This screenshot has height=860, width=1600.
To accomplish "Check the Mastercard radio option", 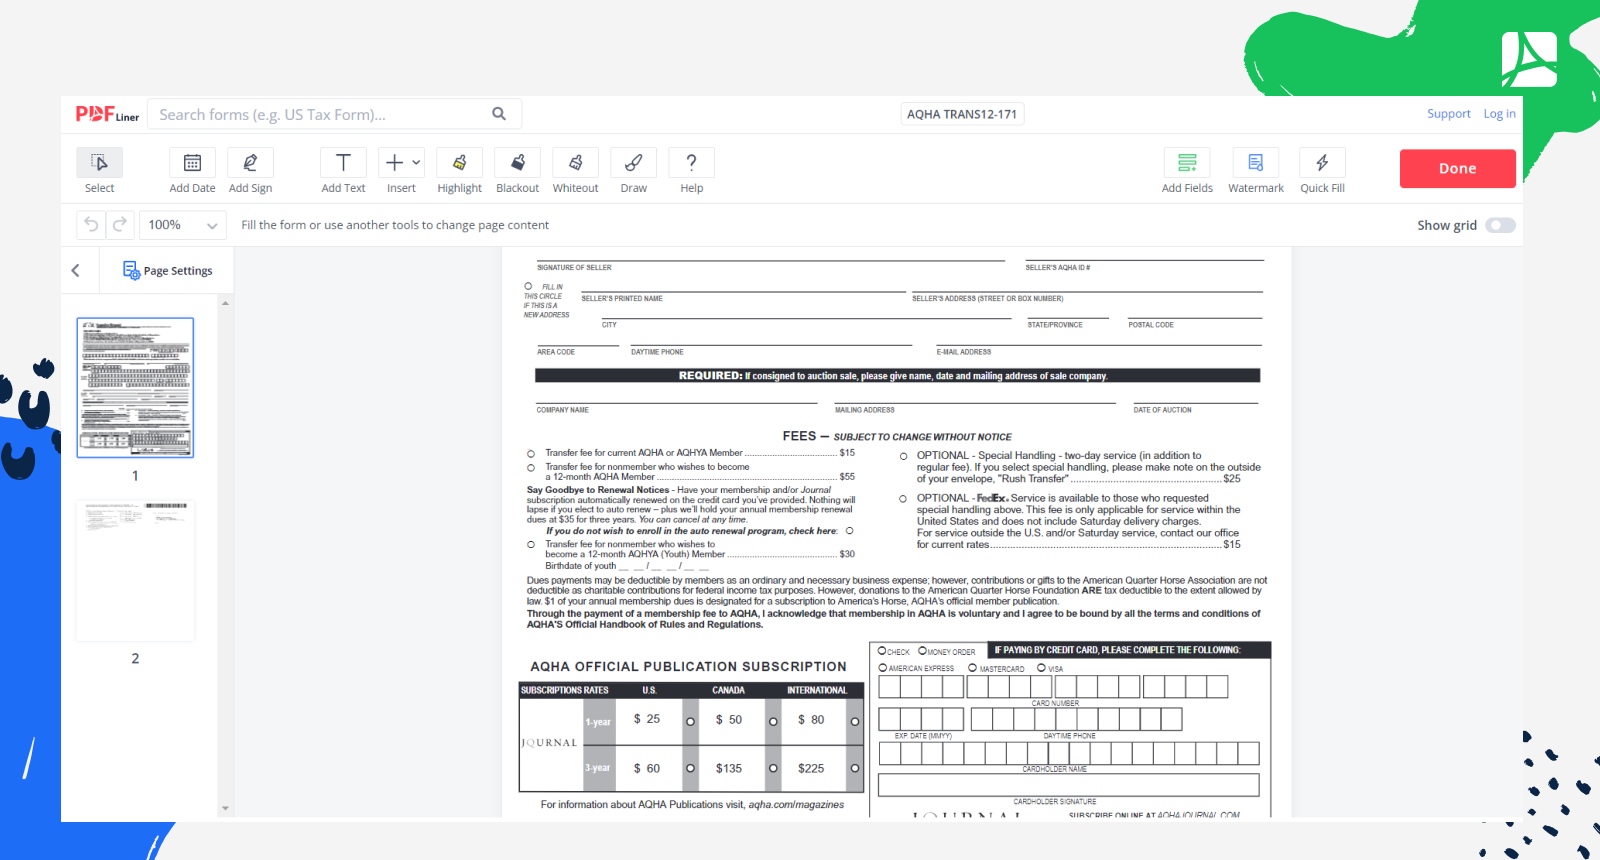I will coord(972,668).
